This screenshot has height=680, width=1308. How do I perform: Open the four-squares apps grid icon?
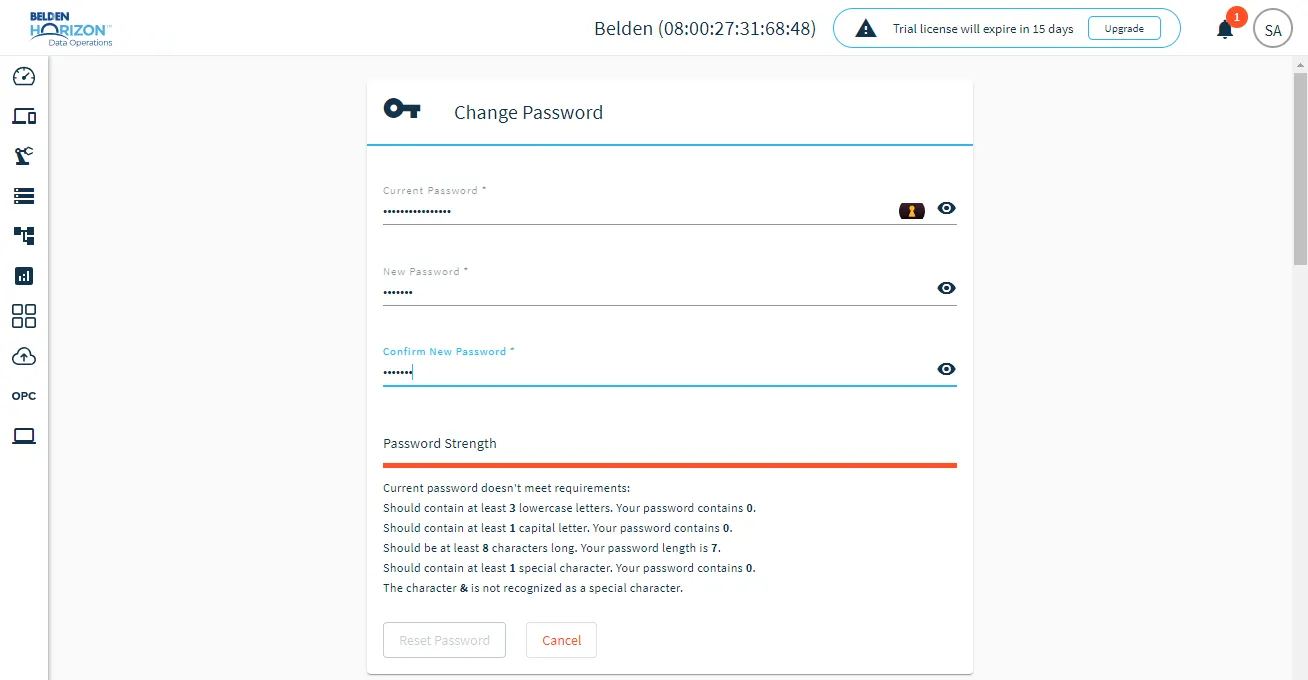coord(24,316)
